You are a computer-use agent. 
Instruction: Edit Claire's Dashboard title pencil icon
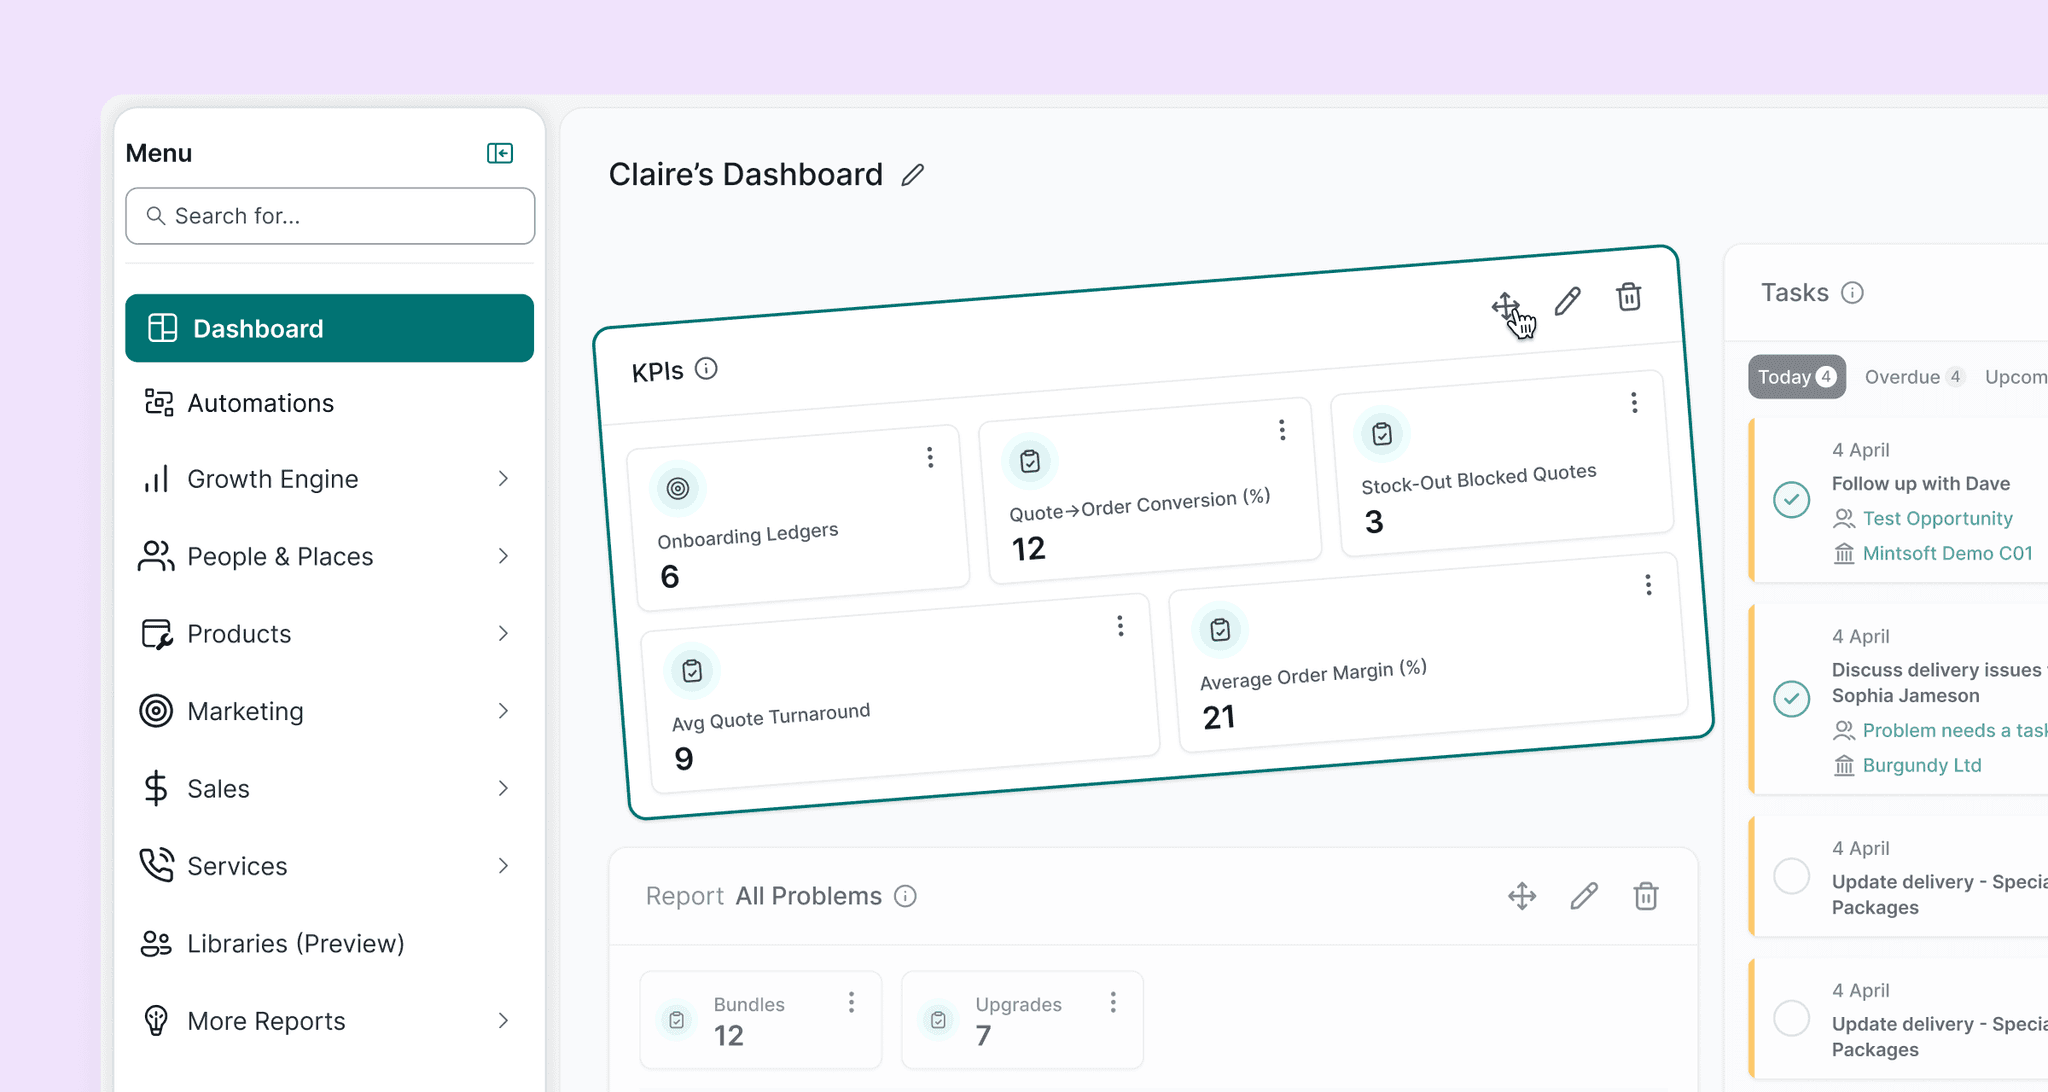tap(912, 175)
